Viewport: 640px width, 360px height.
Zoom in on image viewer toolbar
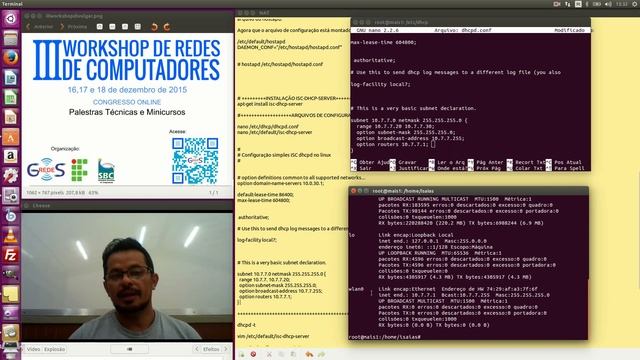(x=100, y=27)
